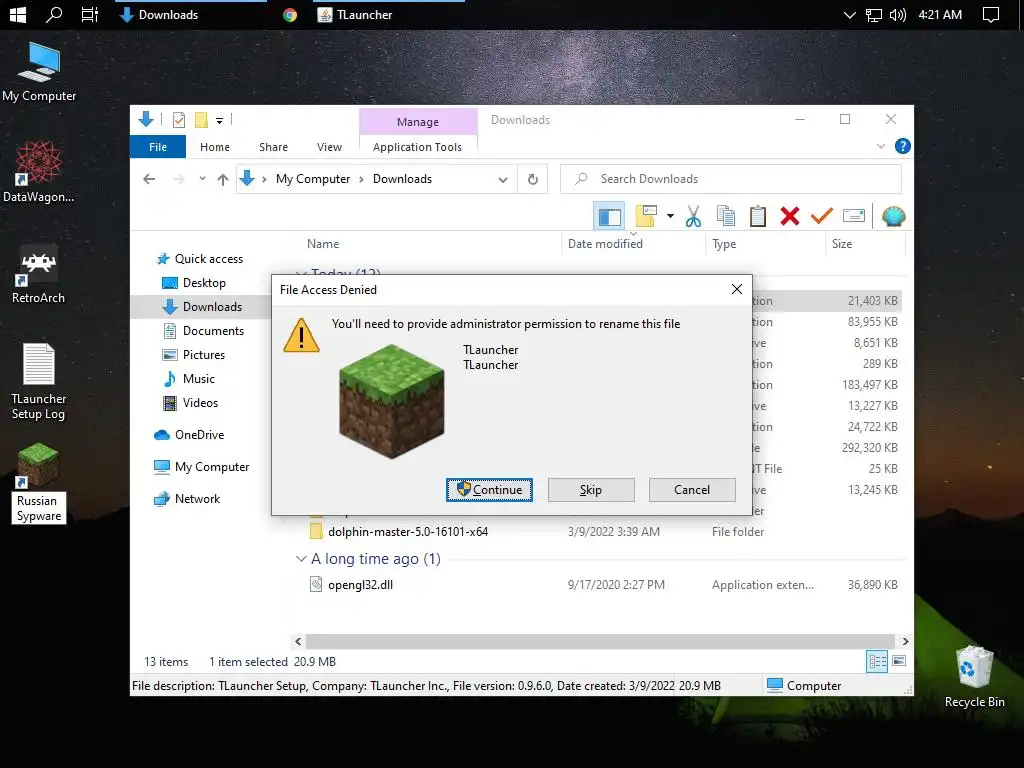Click the Search Downloads field
The width and height of the screenshot is (1024, 768).
pyautogui.click(x=731, y=179)
